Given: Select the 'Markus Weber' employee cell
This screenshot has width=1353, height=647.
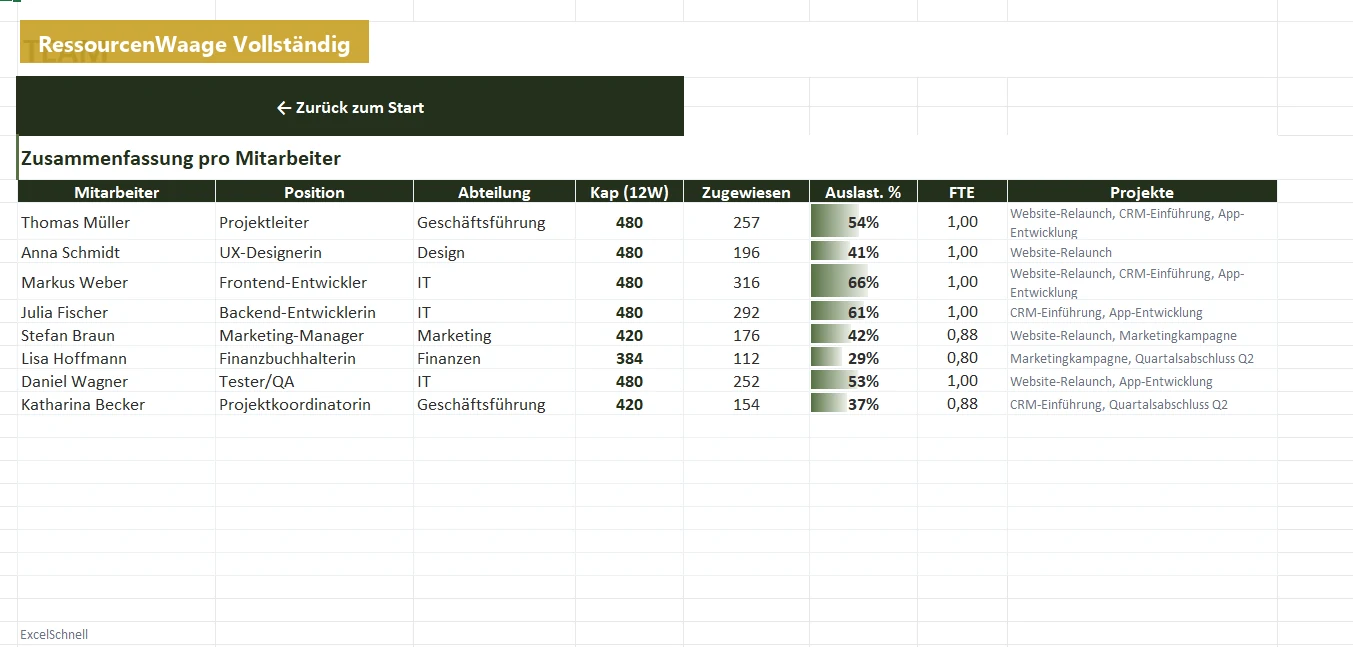Looking at the screenshot, I should pyautogui.click(x=117, y=282).
